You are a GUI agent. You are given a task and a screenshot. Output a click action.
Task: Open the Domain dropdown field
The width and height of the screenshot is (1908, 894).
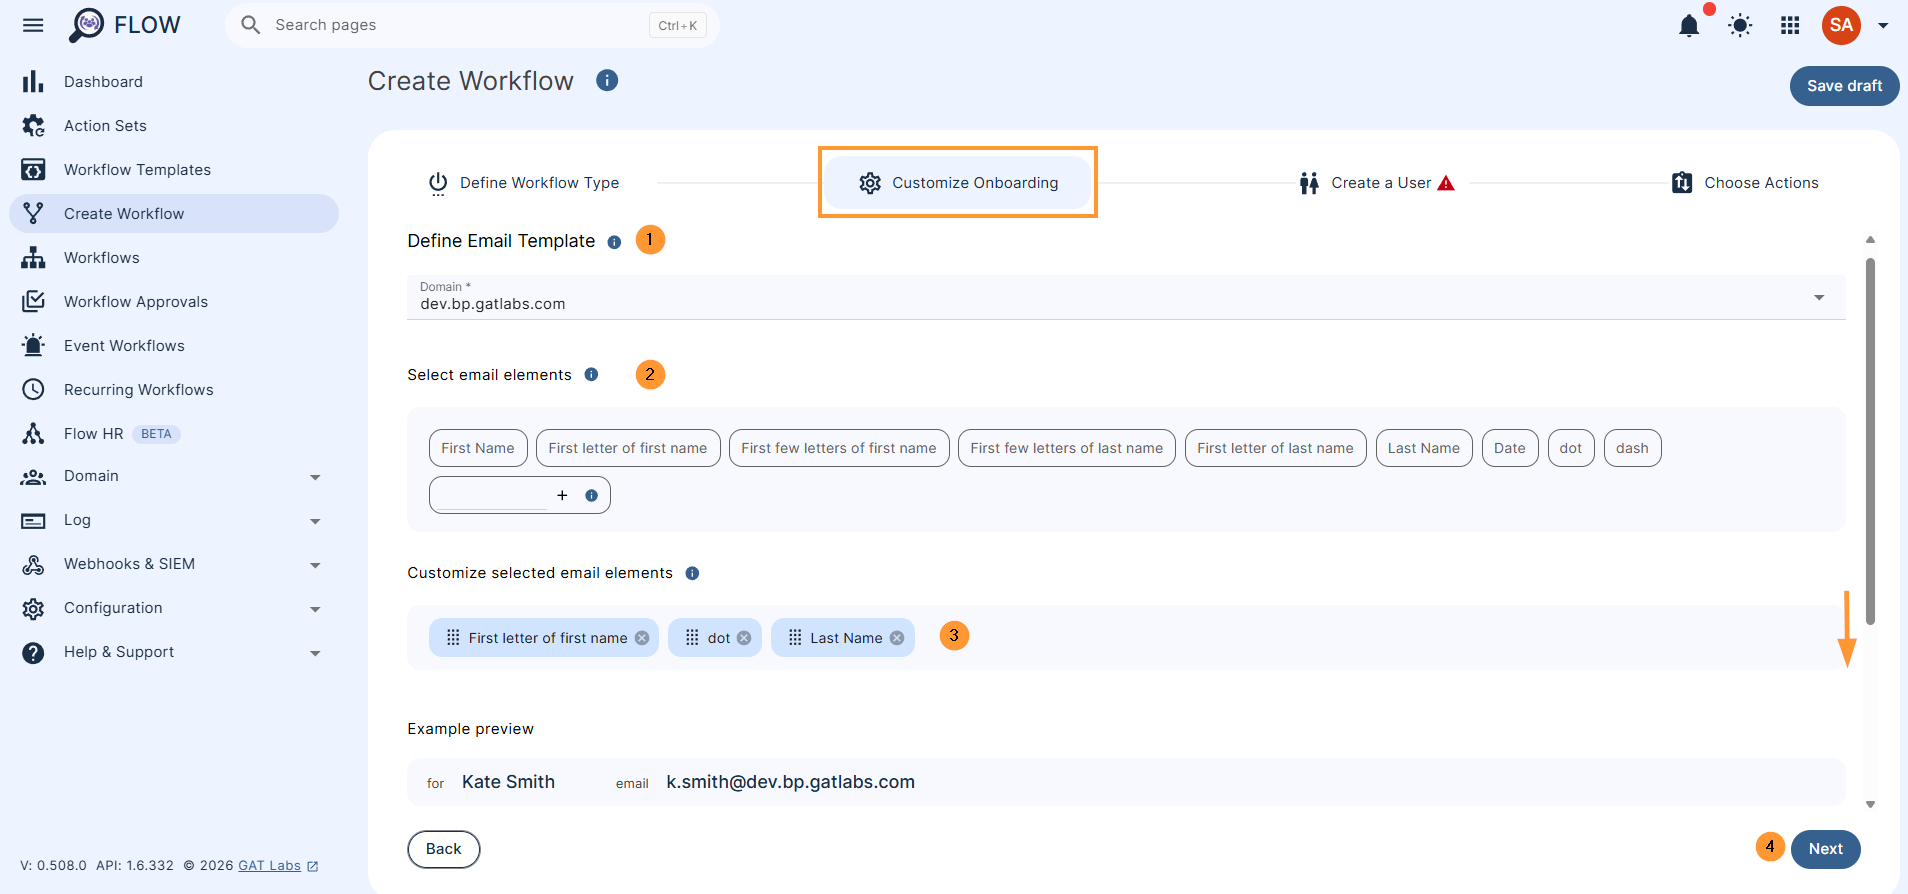(1126, 297)
